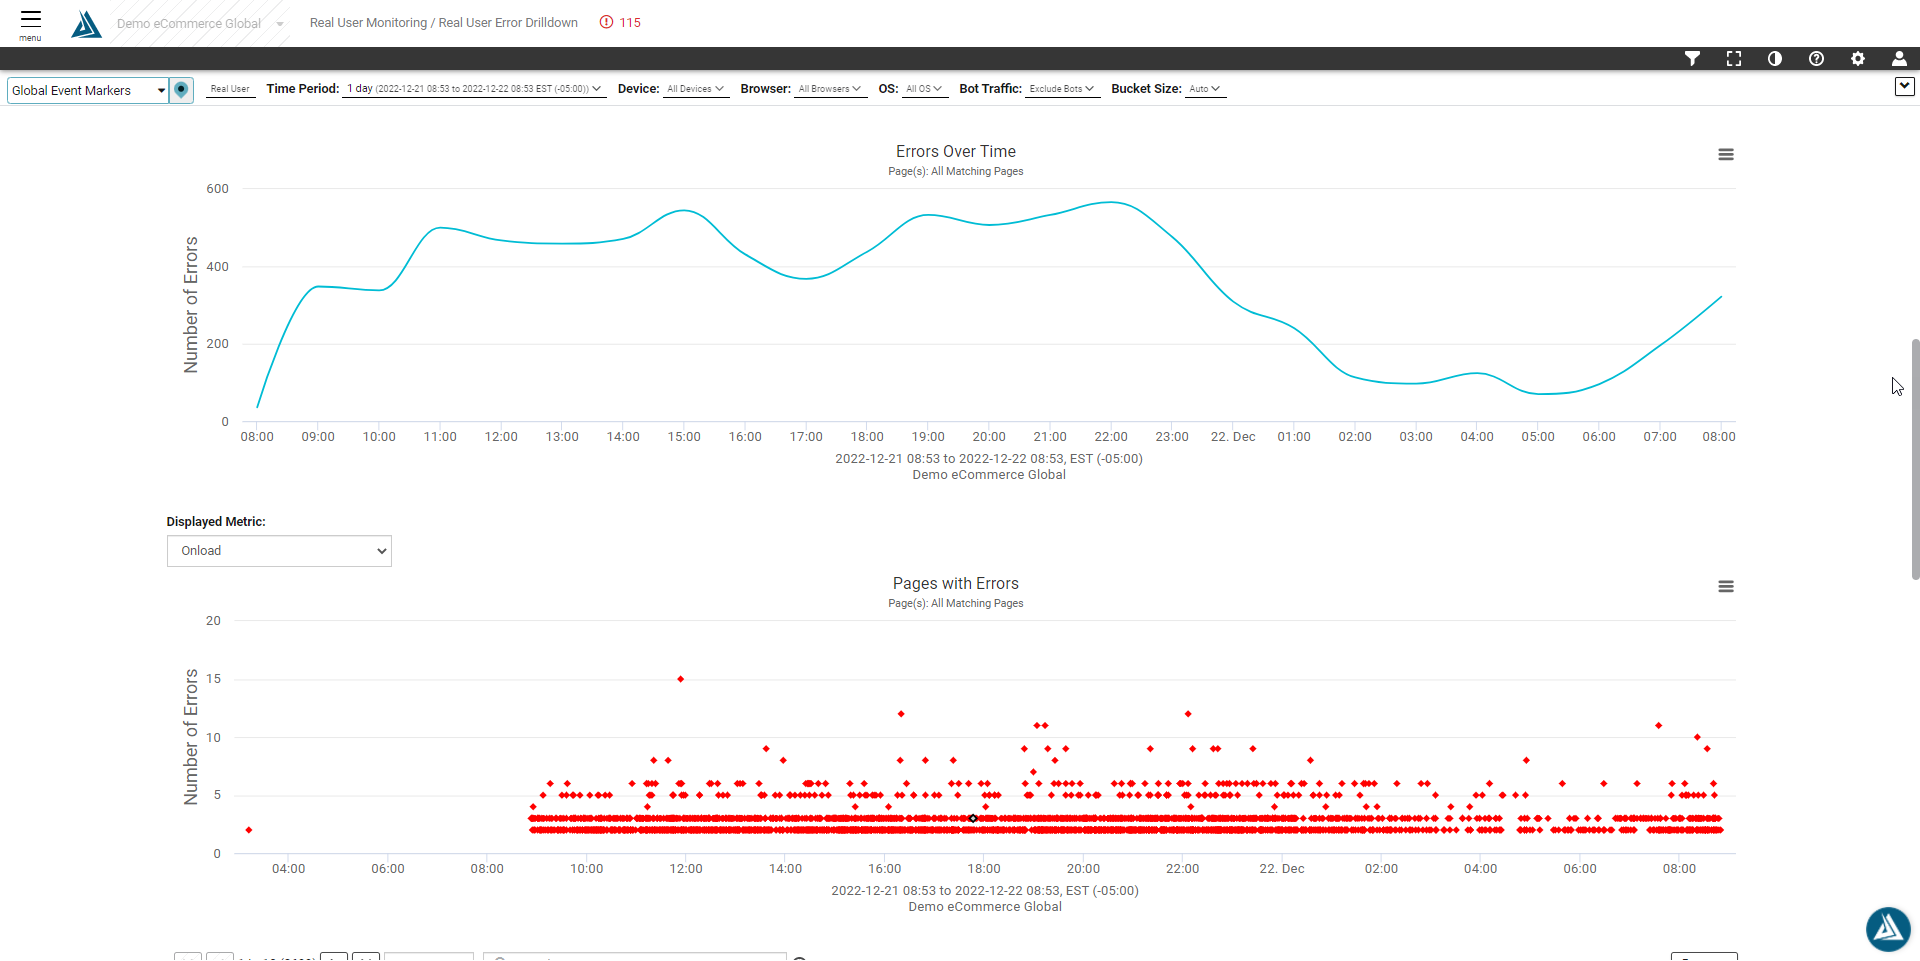Click the Alertsite logo in header
The height and width of the screenshot is (961, 1920).
click(x=87, y=24)
